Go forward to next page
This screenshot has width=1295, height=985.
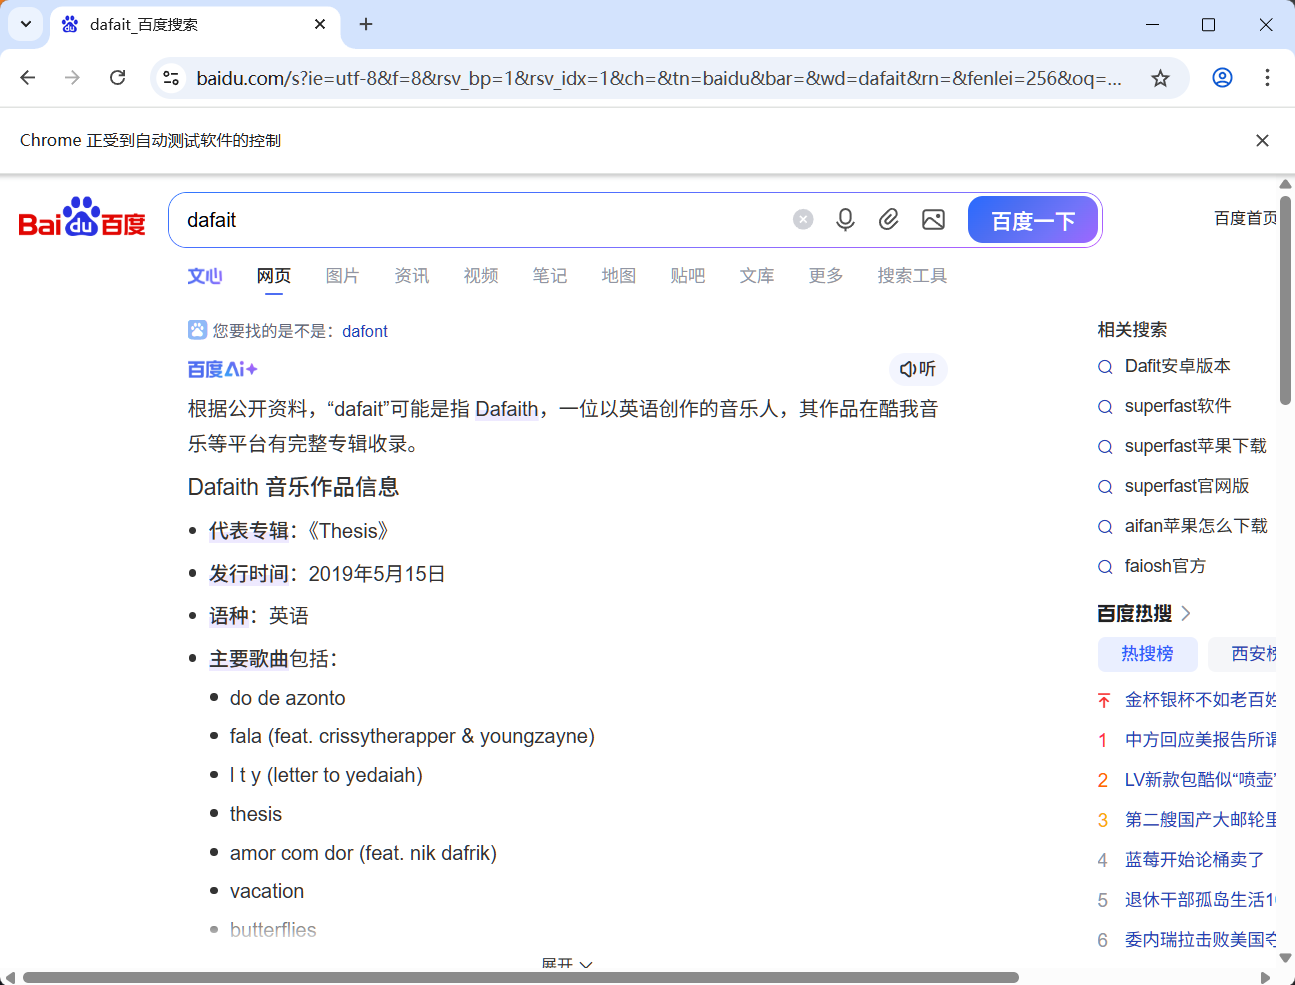click(x=72, y=78)
